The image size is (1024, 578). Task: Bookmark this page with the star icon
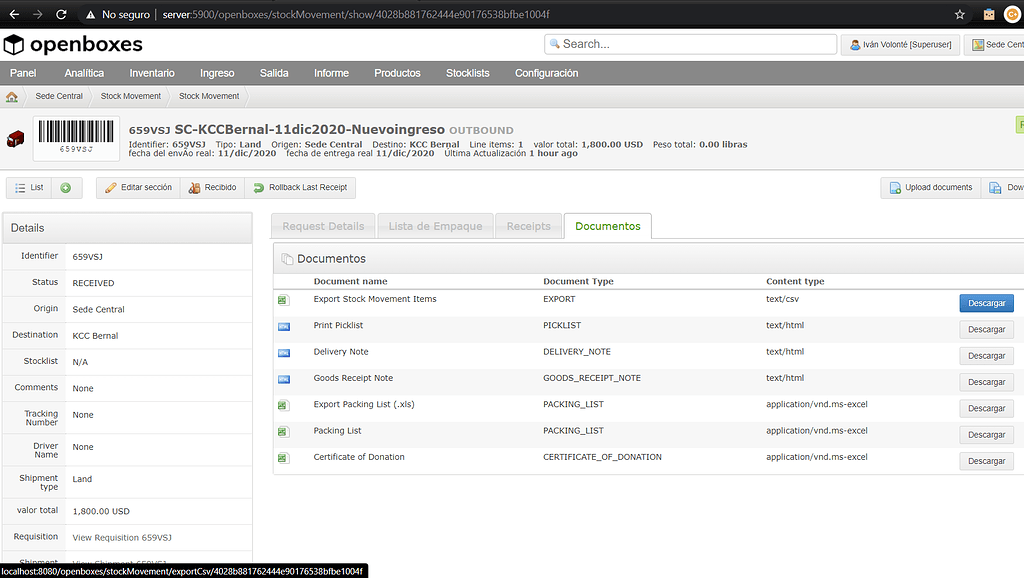pyautogui.click(x=960, y=15)
